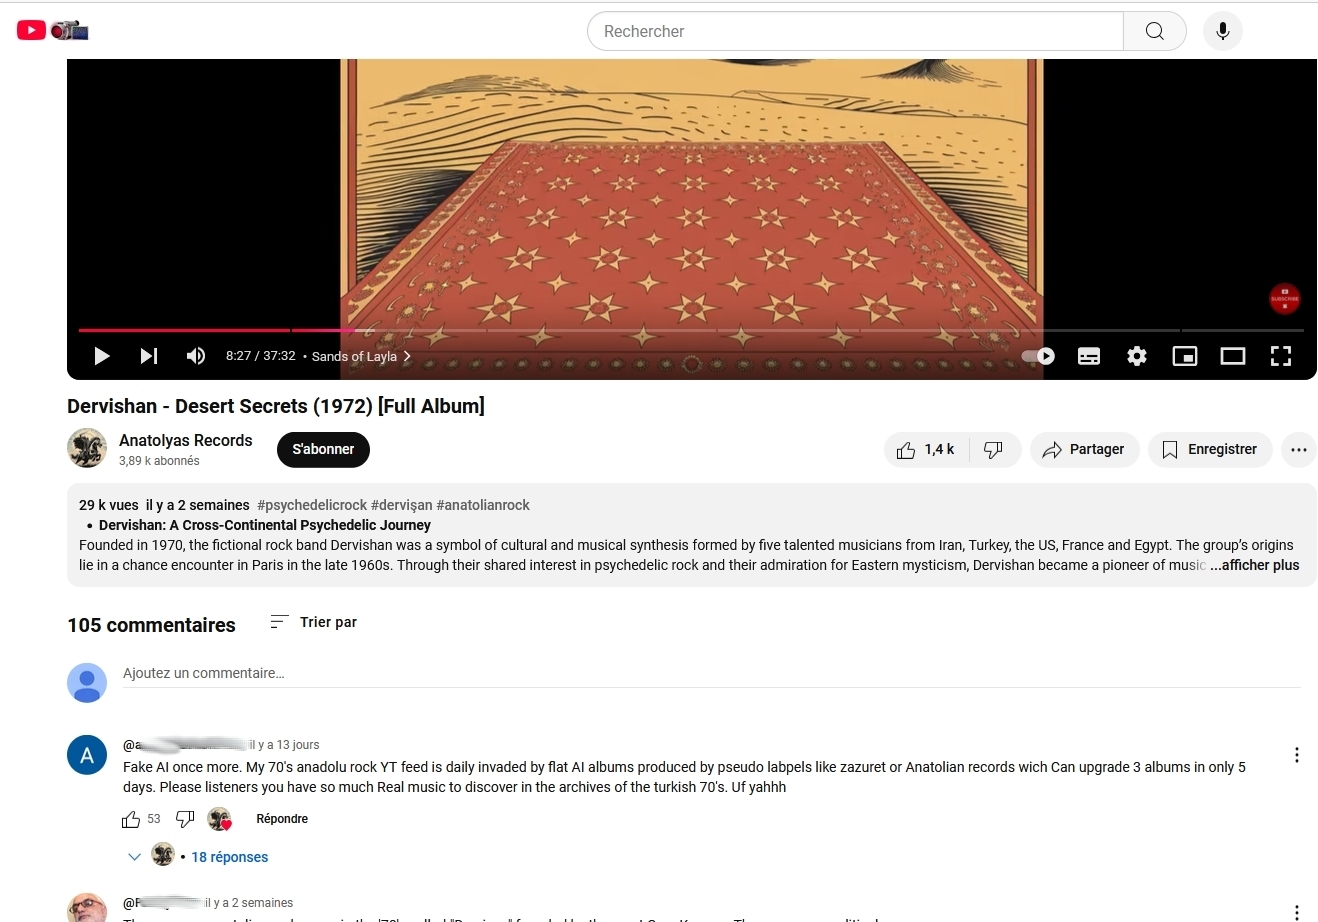
Task: Mute the video volume speaker icon
Action: tap(196, 356)
